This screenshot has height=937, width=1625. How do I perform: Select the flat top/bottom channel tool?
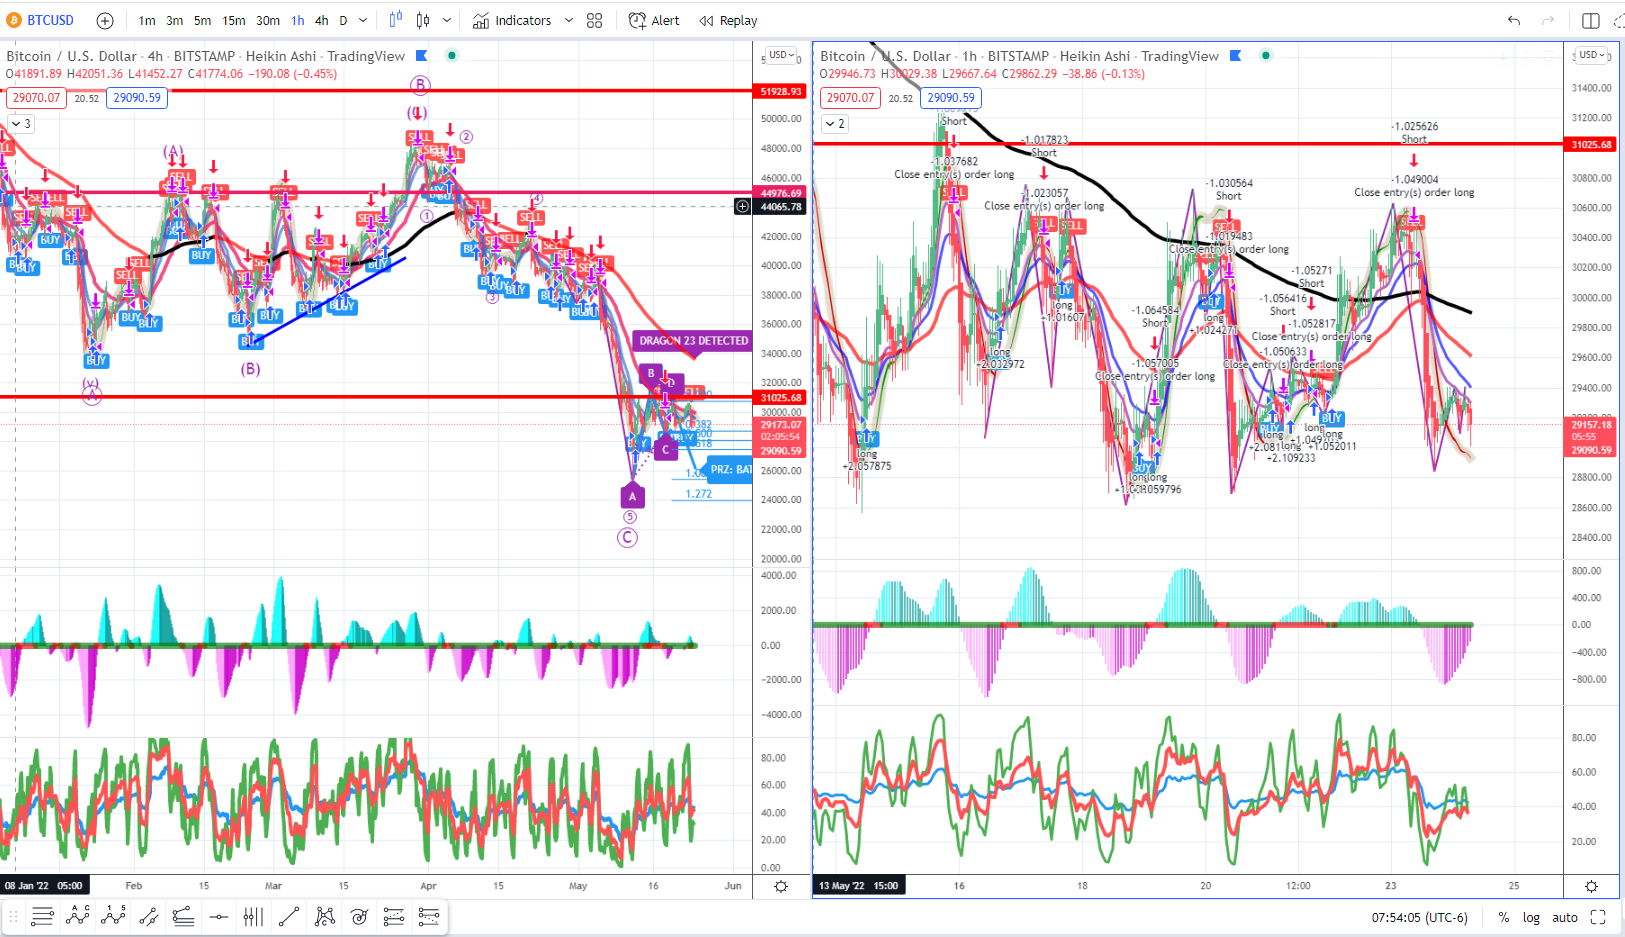[x=183, y=916]
